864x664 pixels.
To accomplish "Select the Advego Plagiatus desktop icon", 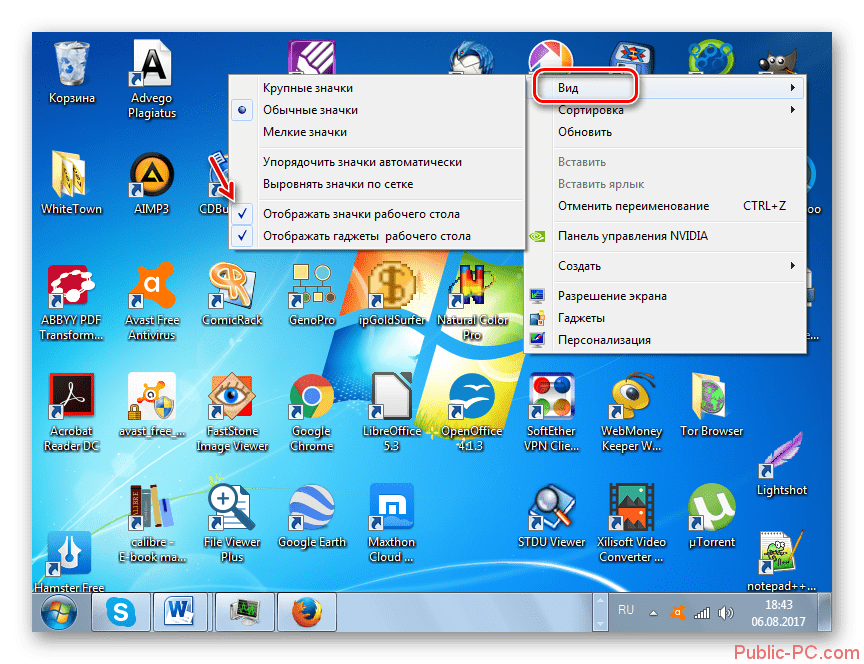I will pyautogui.click(x=152, y=79).
